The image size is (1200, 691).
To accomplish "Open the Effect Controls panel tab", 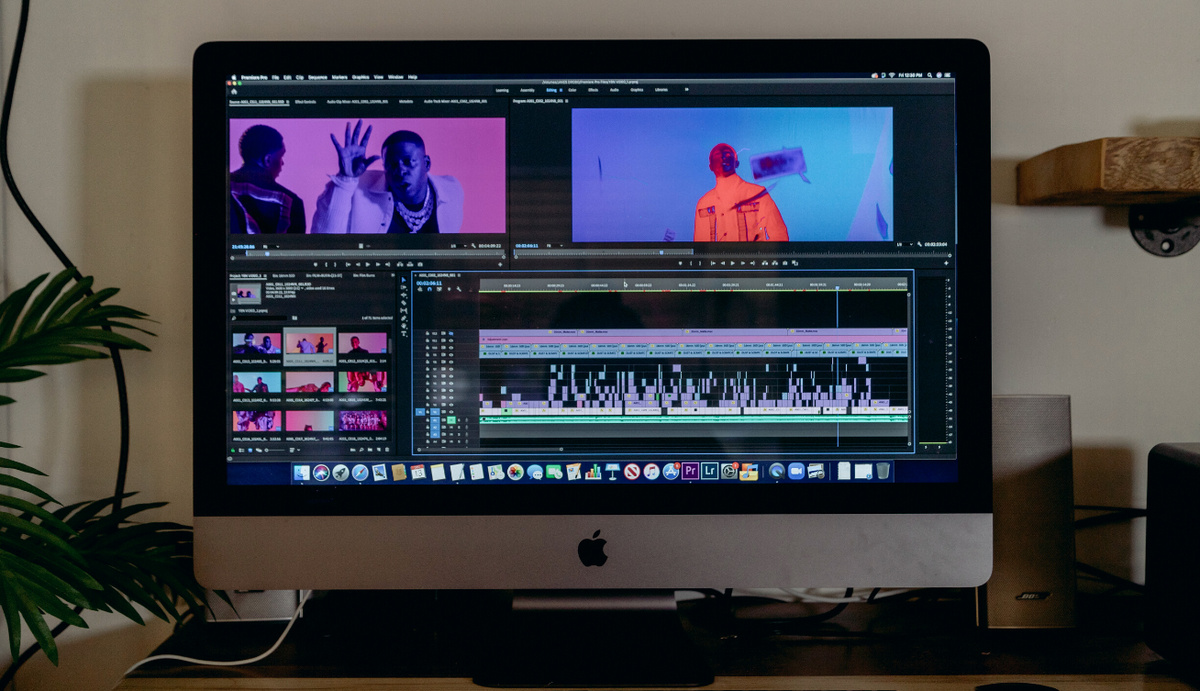I will click(305, 101).
